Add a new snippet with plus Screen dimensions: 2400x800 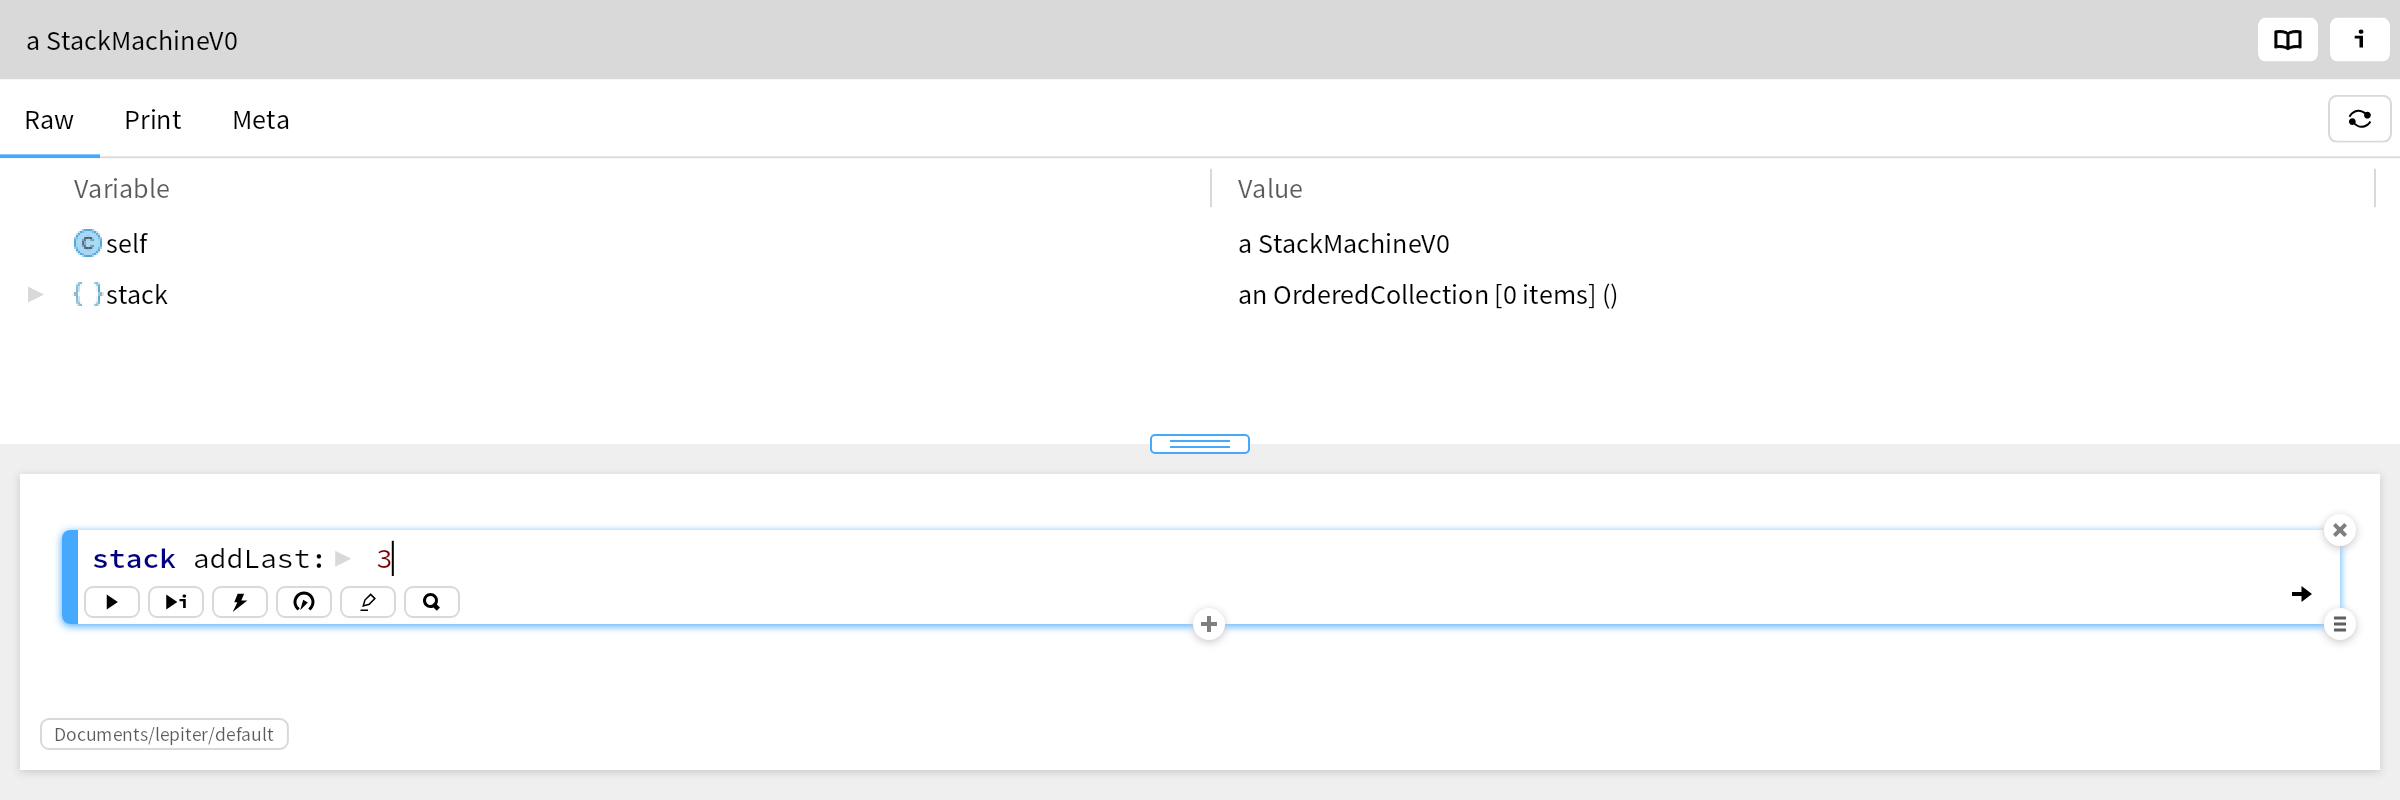1209,624
